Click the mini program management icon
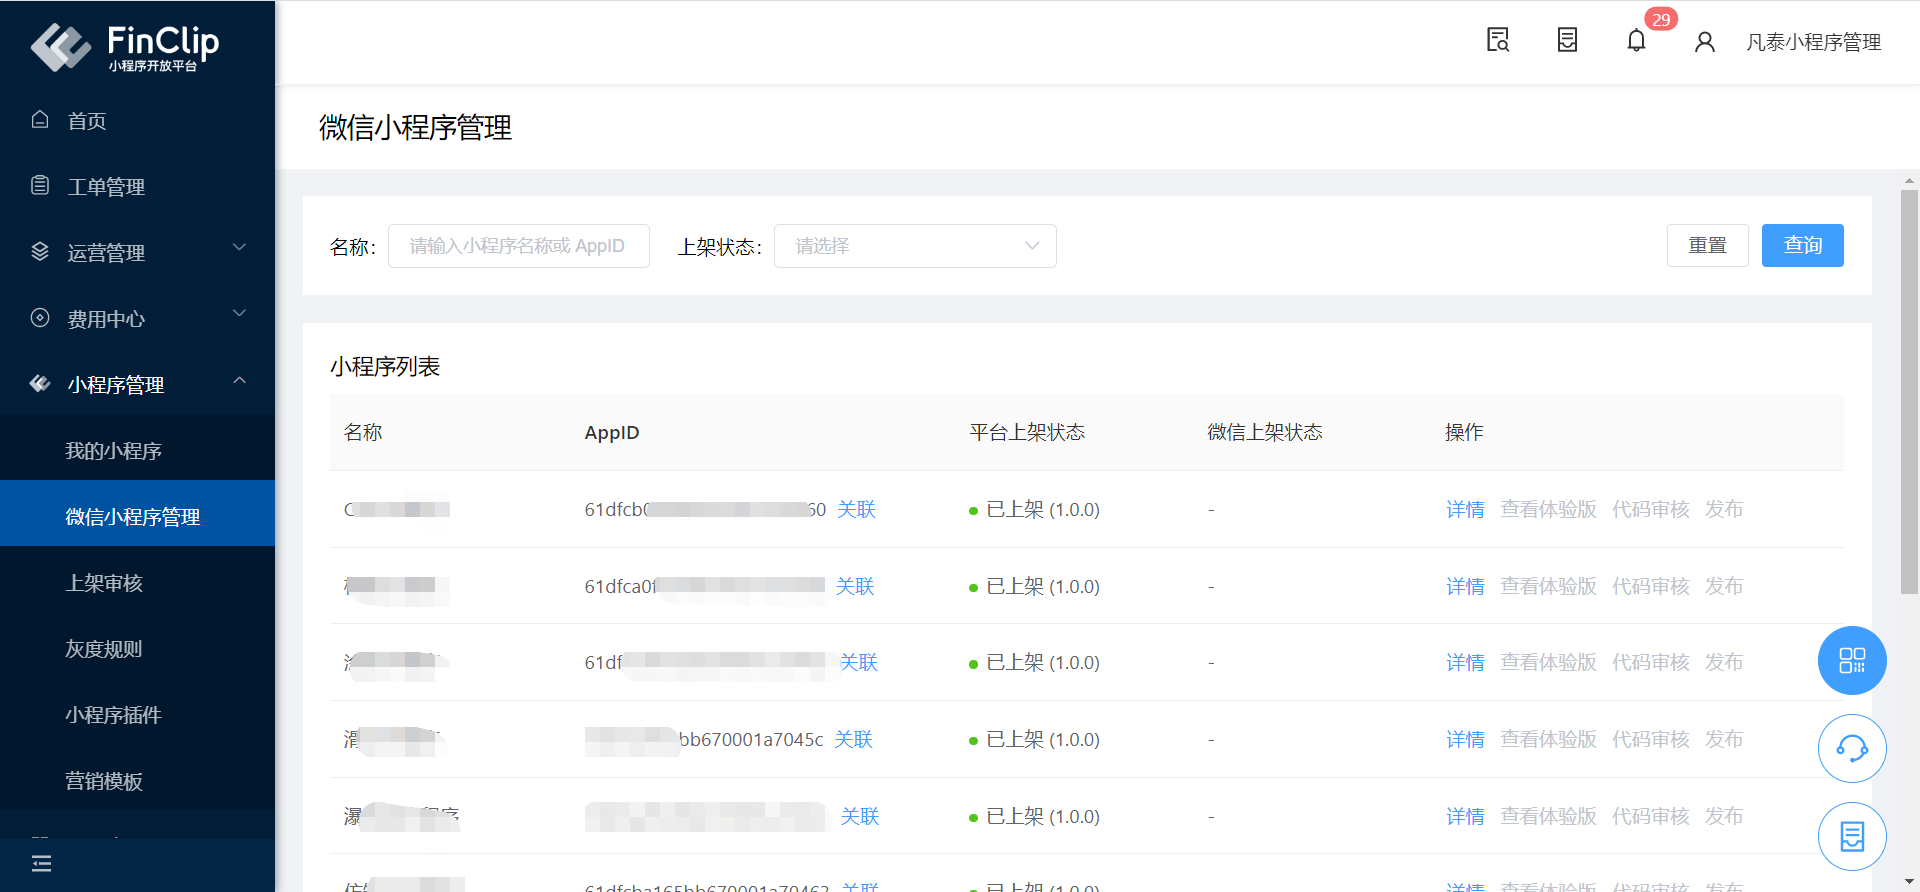This screenshot has height=892, width=1920. click(x=40, y=384)
